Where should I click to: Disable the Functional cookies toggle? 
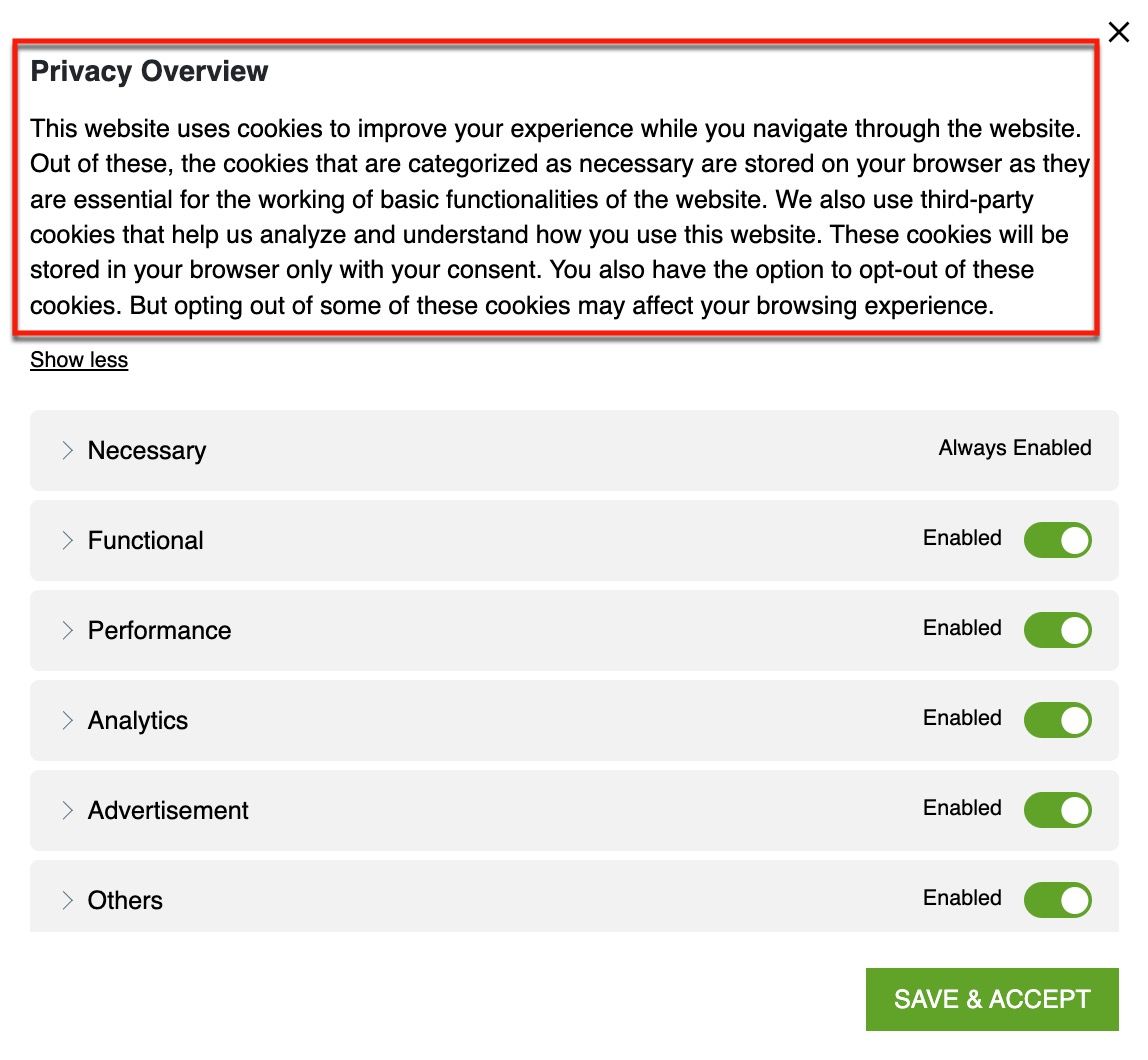1057,540
